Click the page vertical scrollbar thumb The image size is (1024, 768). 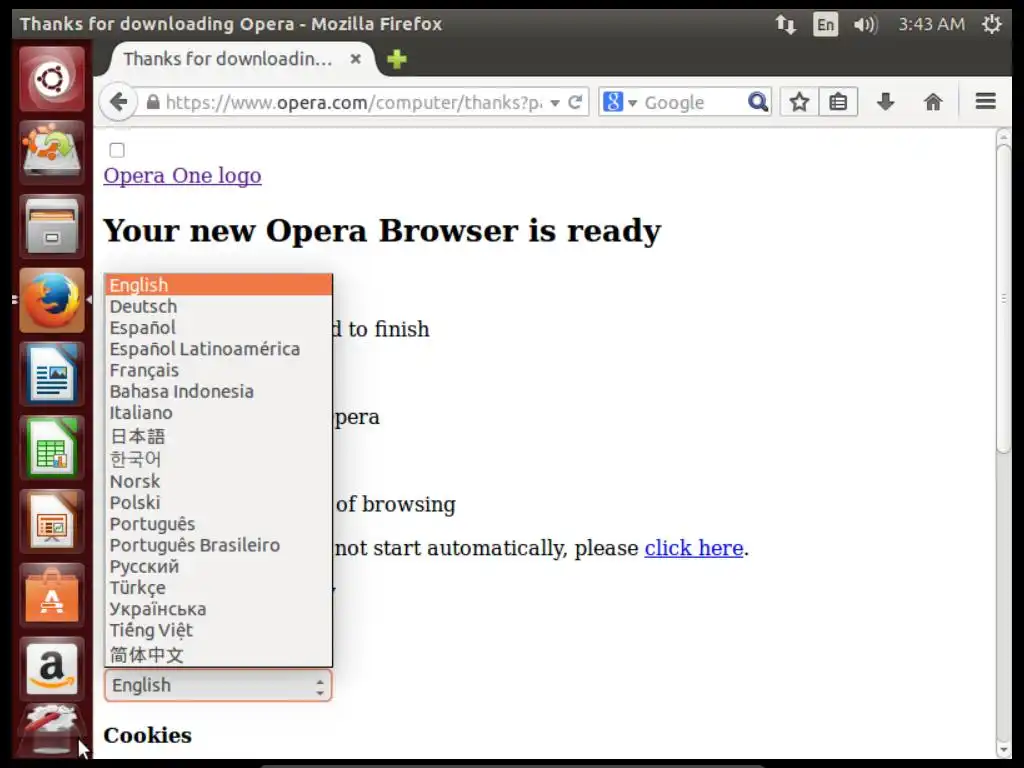1003,297
